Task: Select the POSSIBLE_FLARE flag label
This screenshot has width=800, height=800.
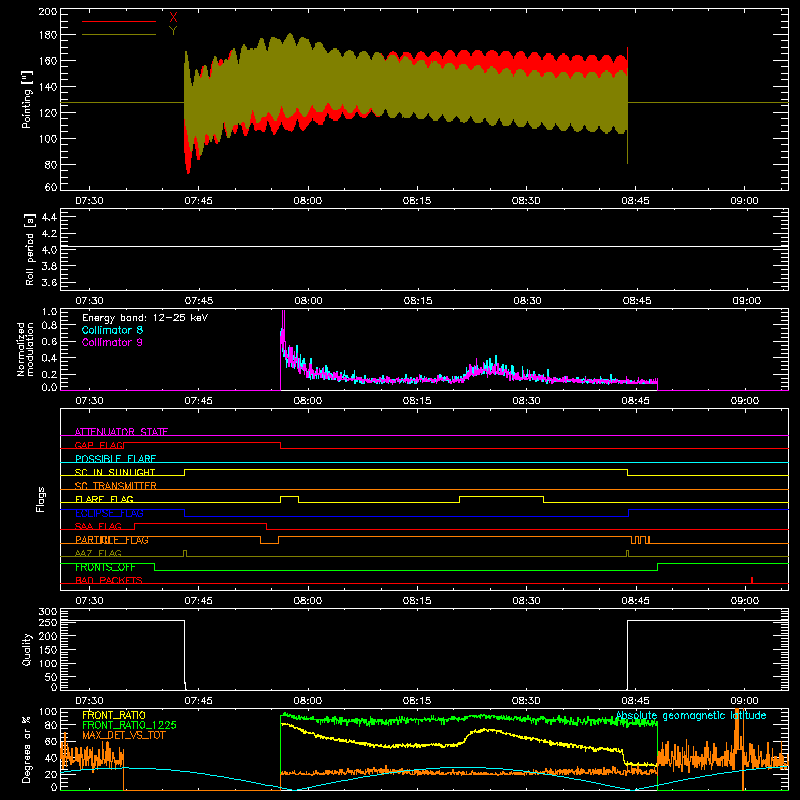Action: point(115,459)
